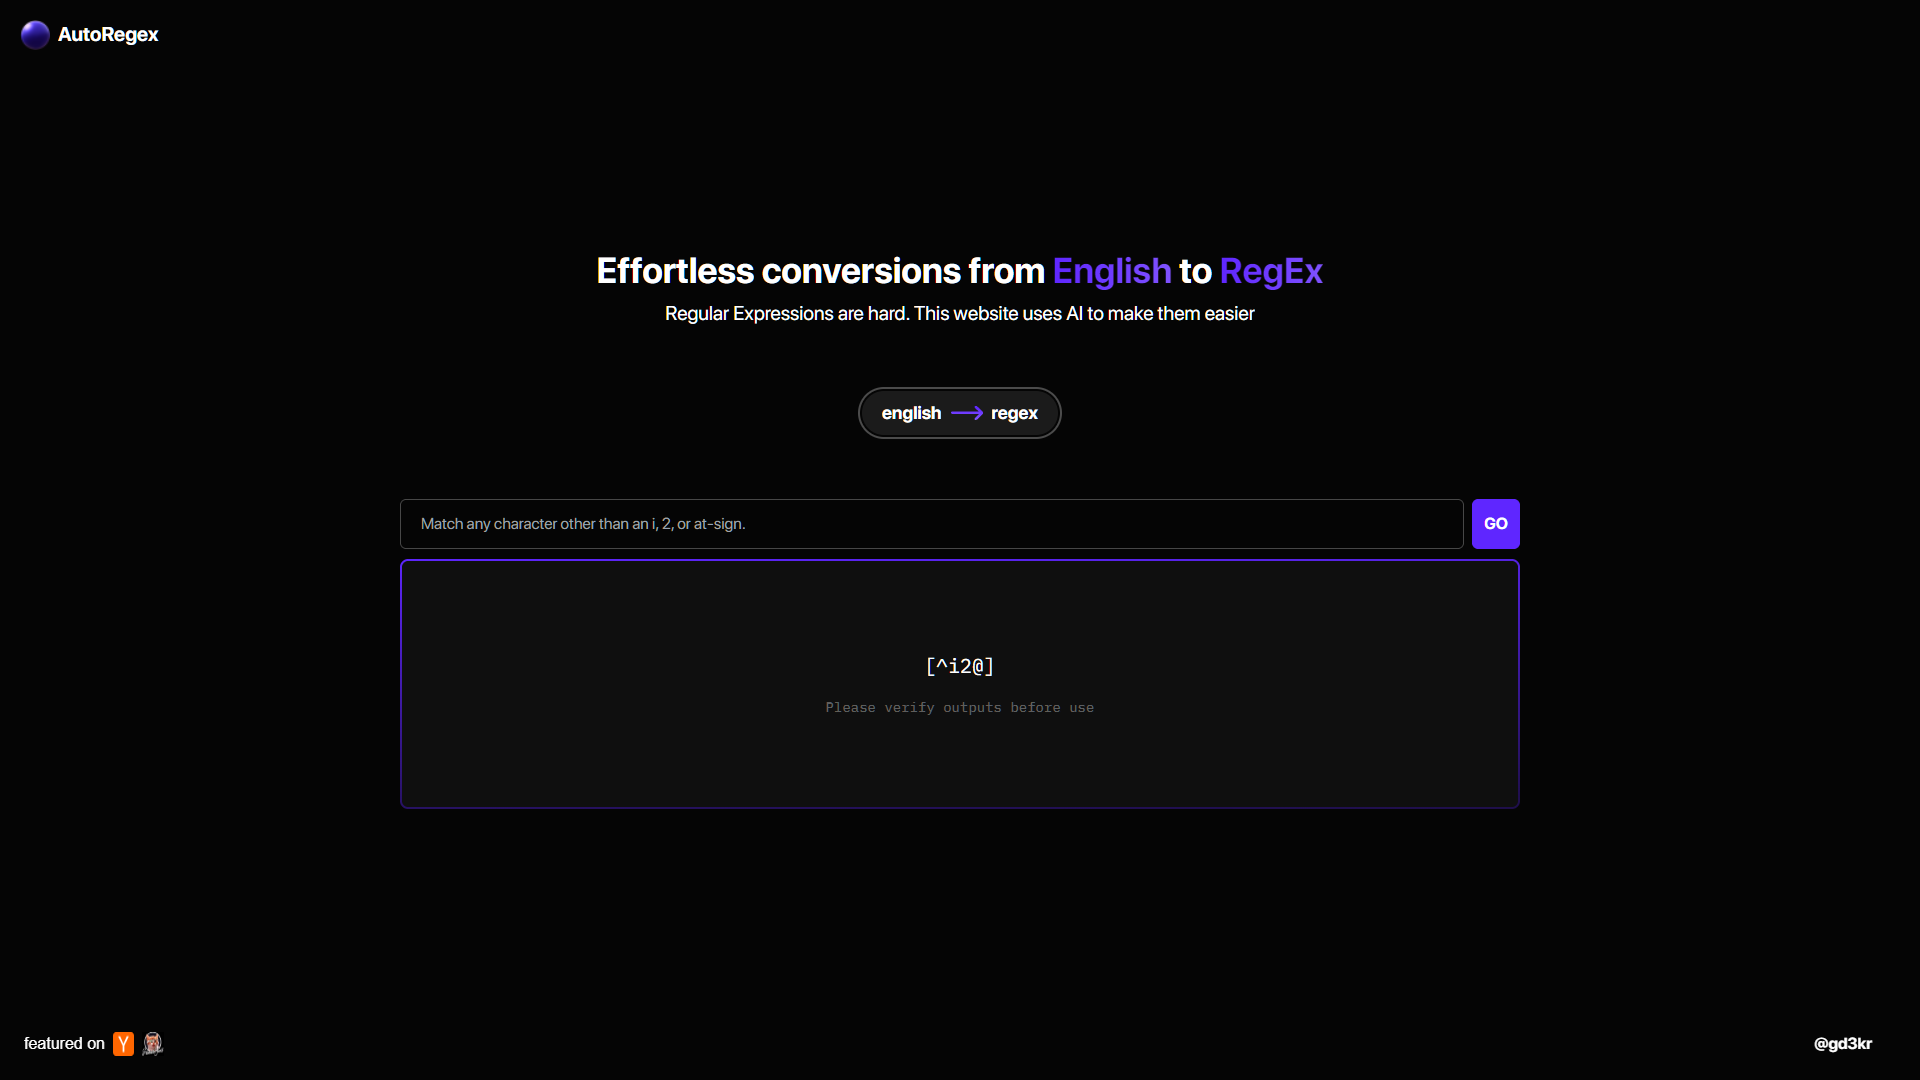This screenshot has height=1080, width=1920.
Task: Click the purple orb AutoRegex logo
Action: click(x=35, y=35)
